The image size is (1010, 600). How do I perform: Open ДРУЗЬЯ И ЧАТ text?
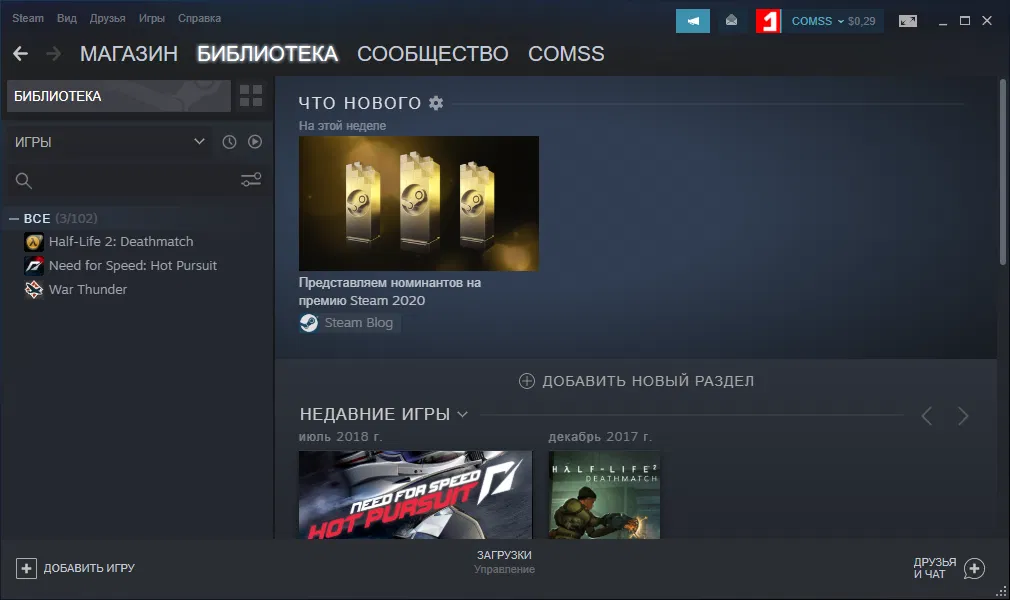935,568
